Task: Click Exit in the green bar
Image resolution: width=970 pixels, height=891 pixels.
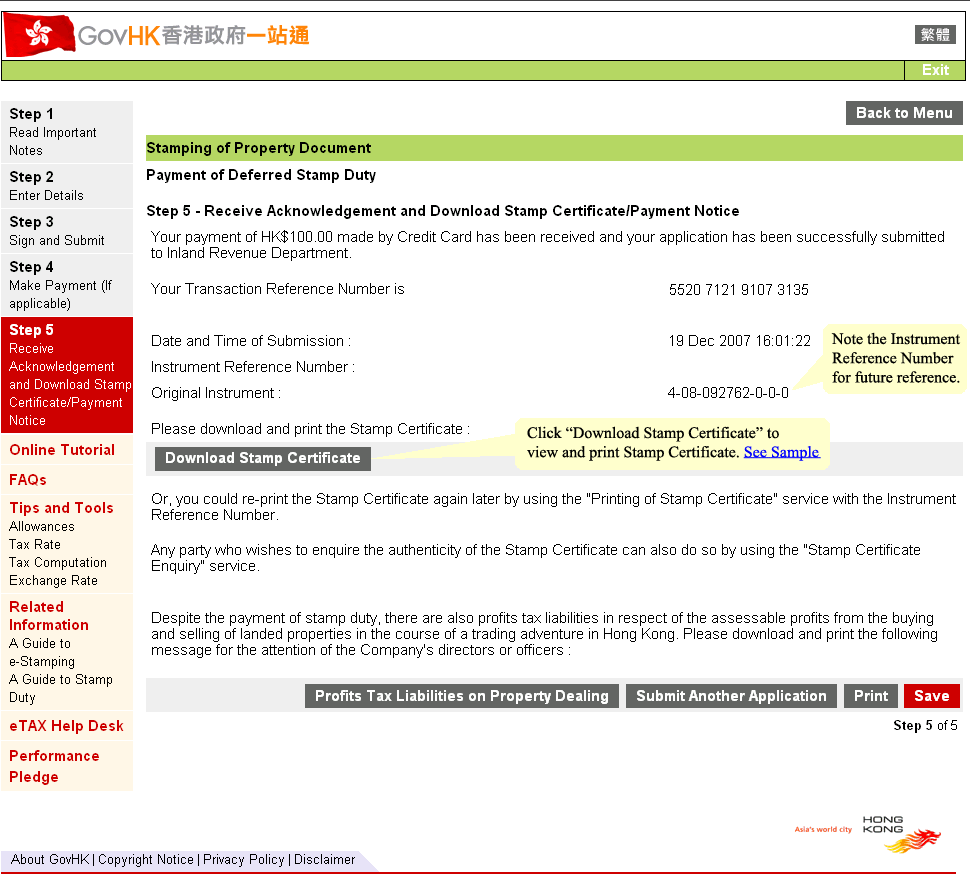Action: point(935,70)
